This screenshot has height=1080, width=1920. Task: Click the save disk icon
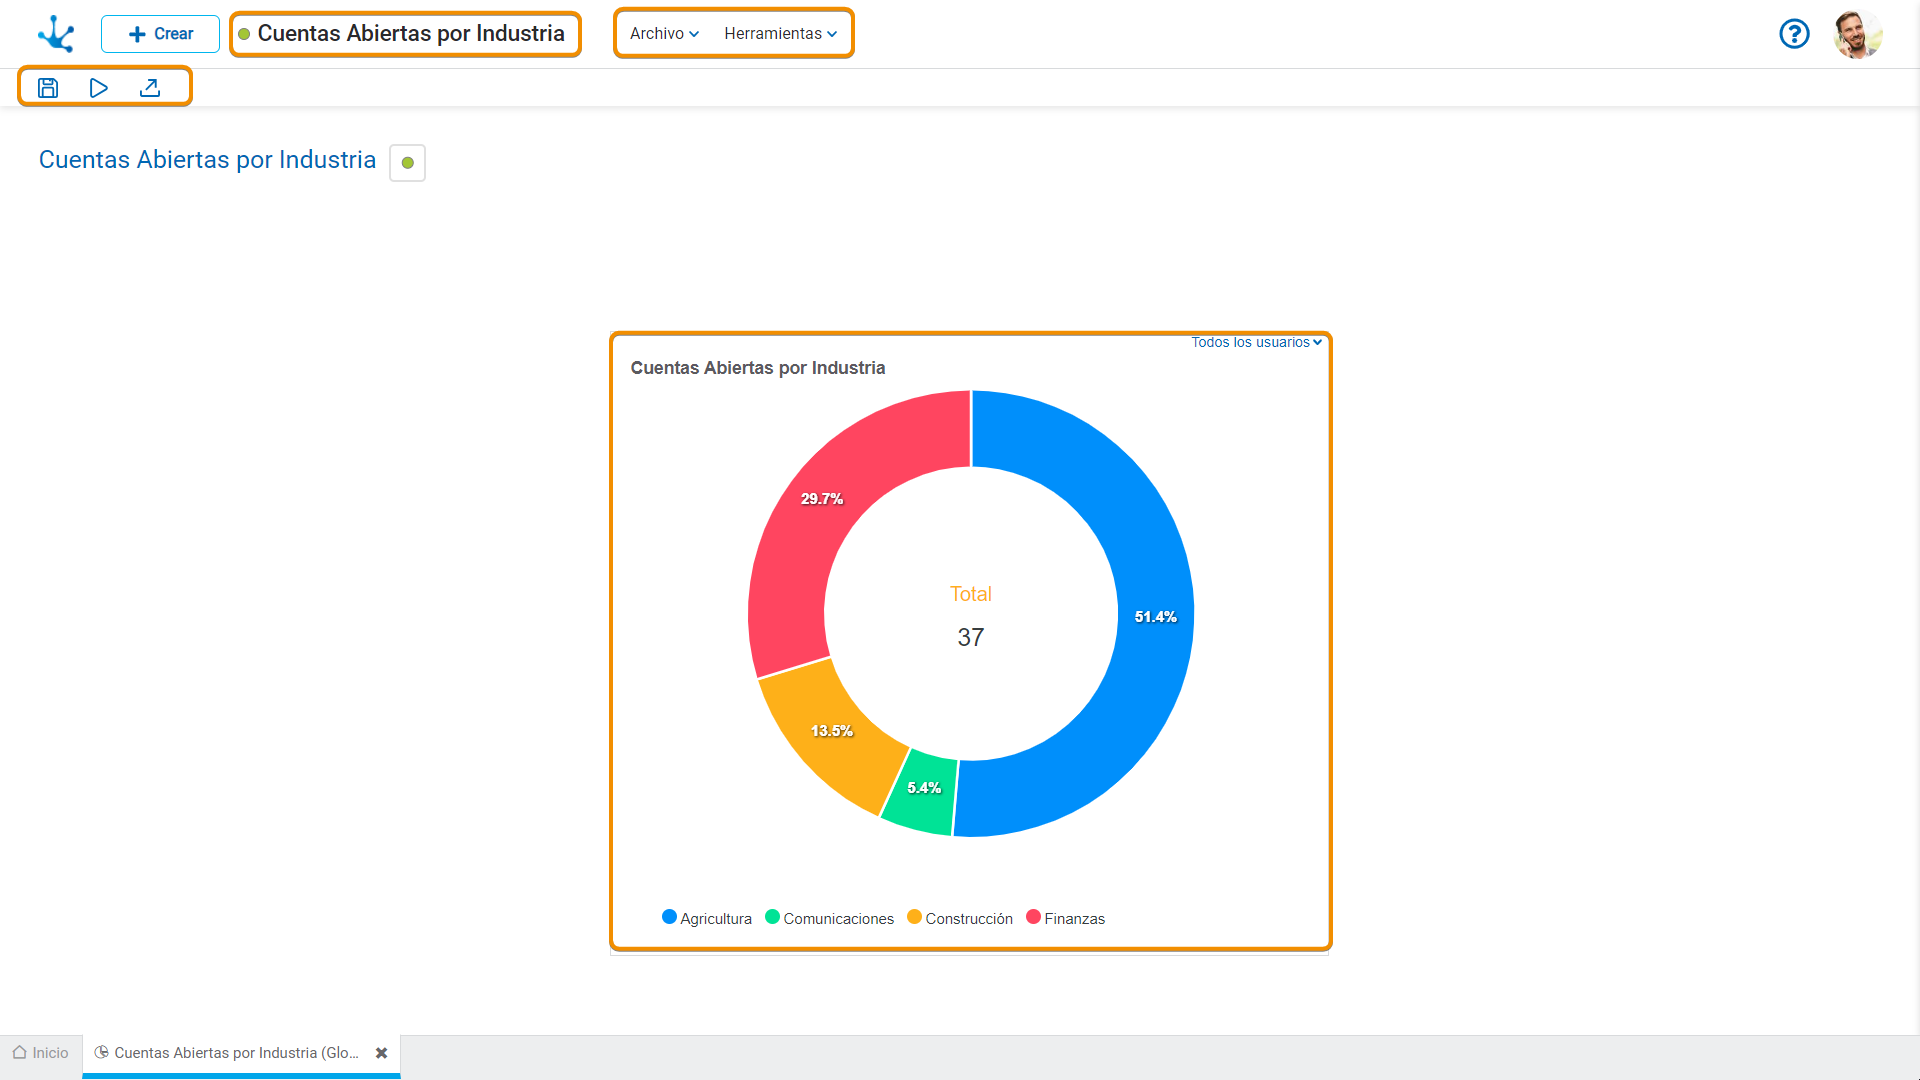(x=48, y=88)
